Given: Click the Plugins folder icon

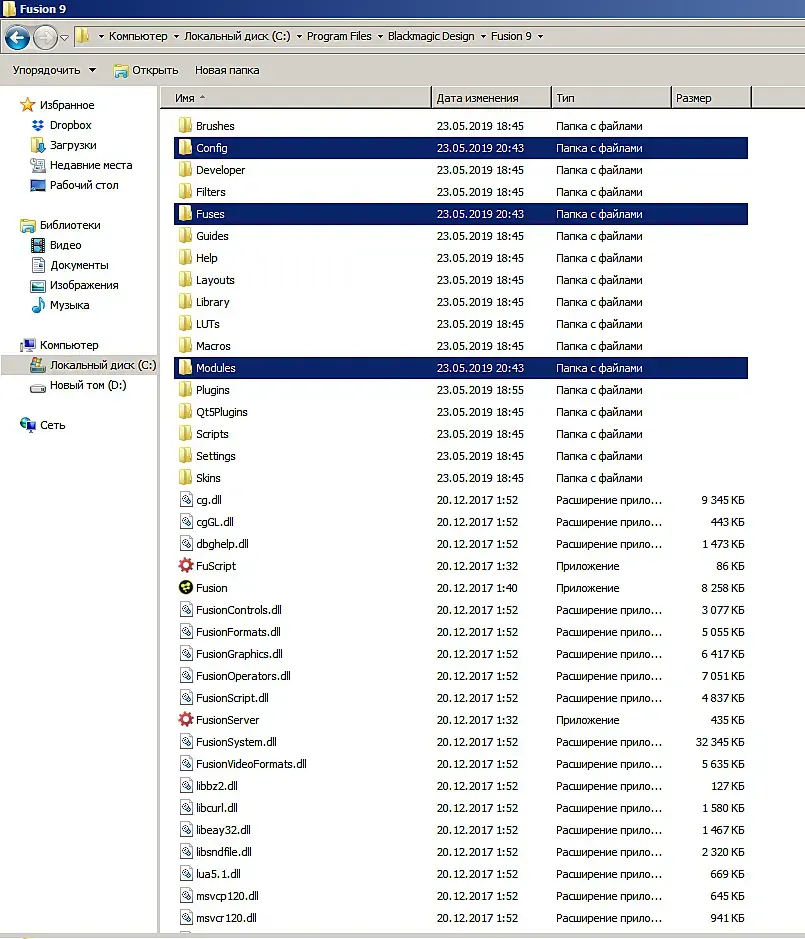Looking at the screenshot, I should pyautogui.click(x=185, y=390).
